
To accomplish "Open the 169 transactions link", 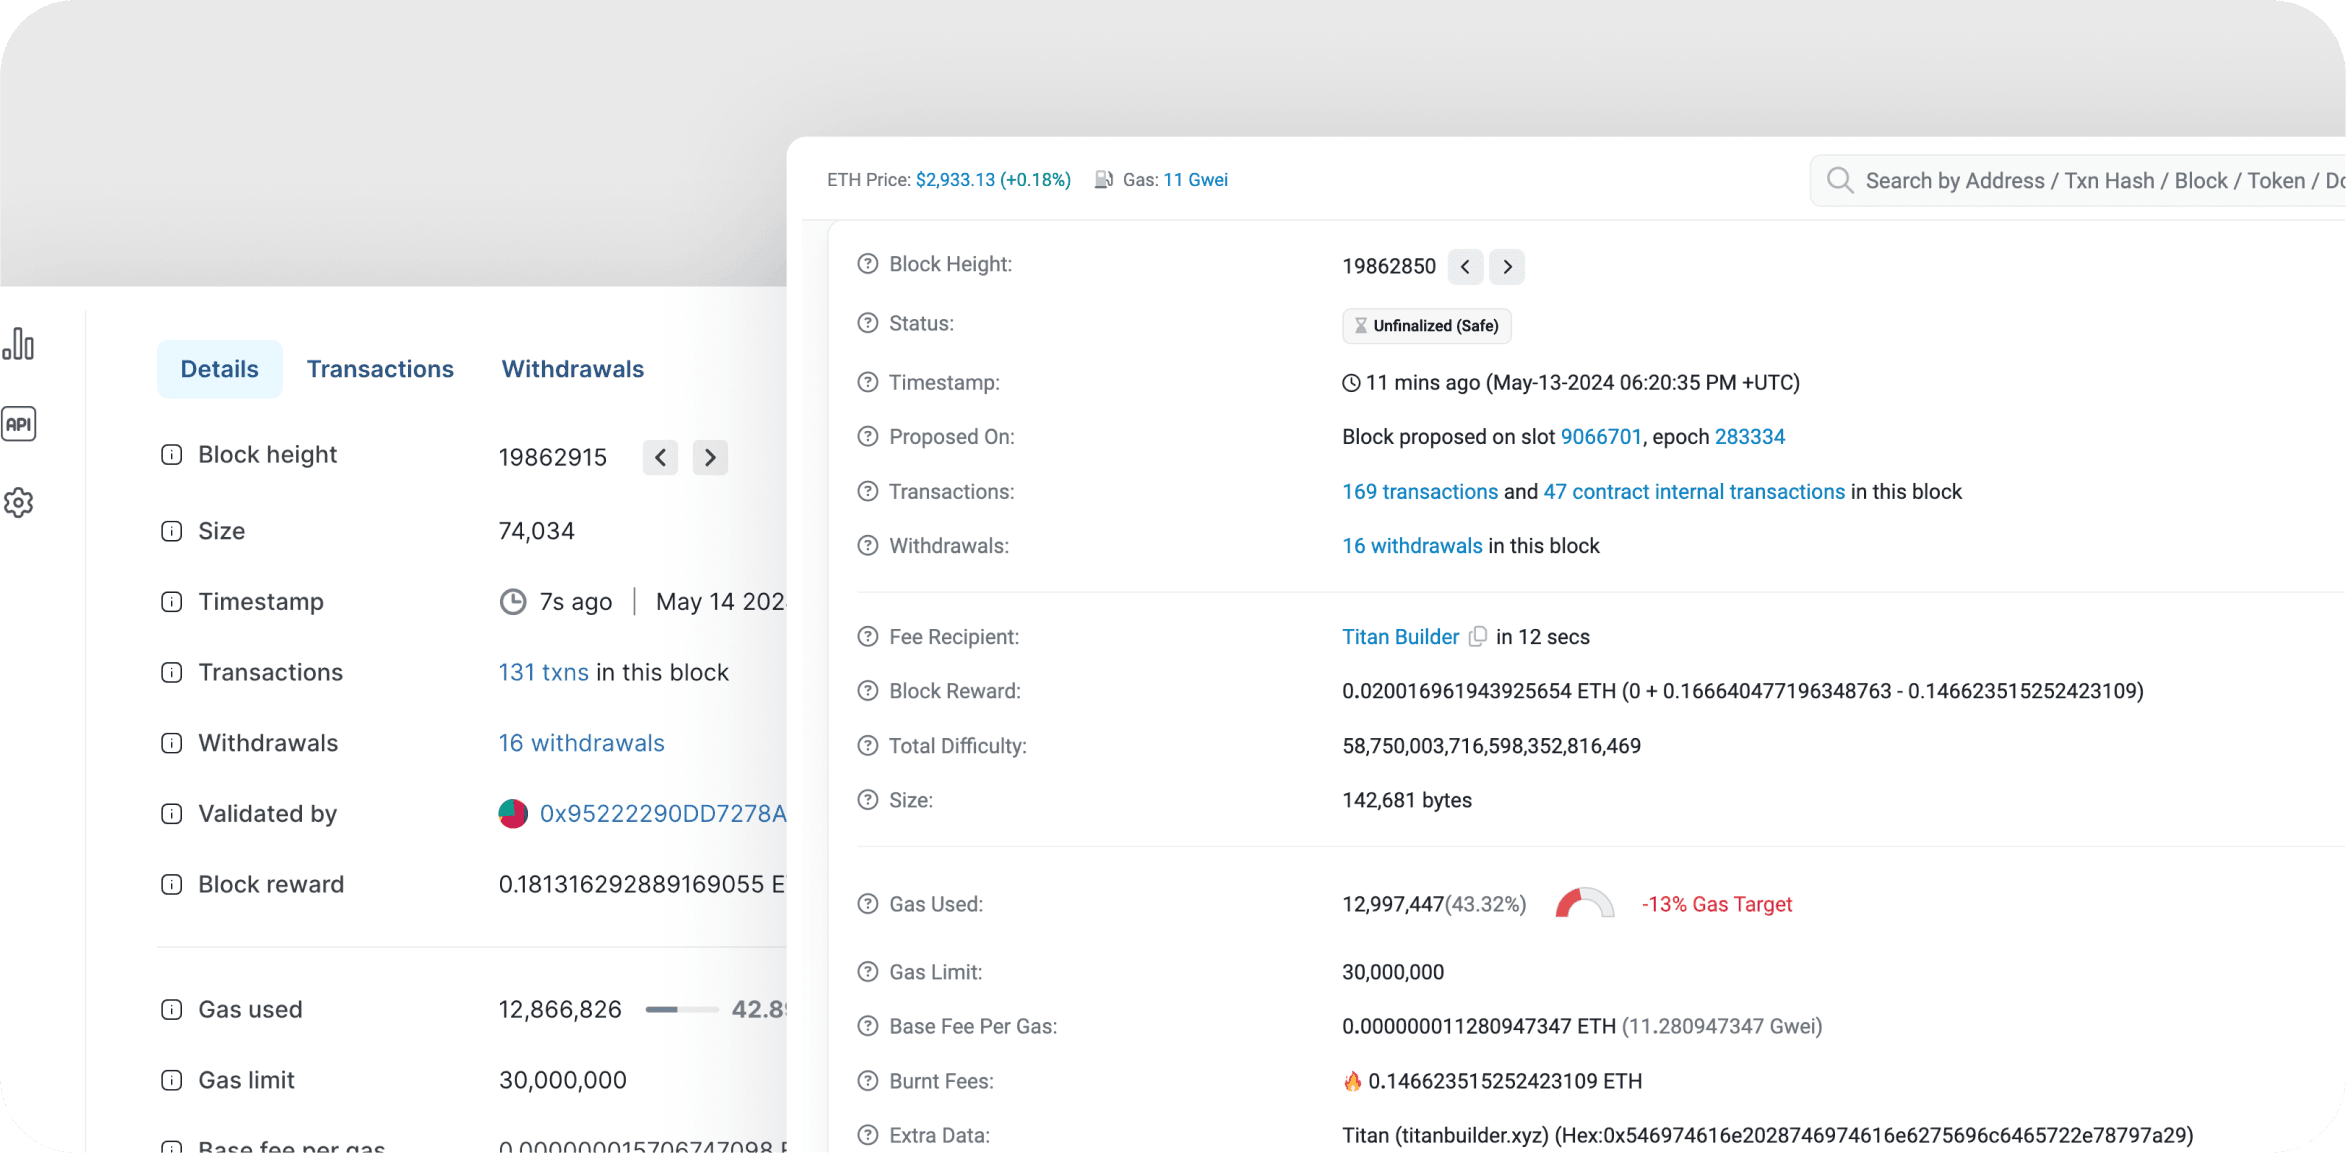I will [1419, 492].
